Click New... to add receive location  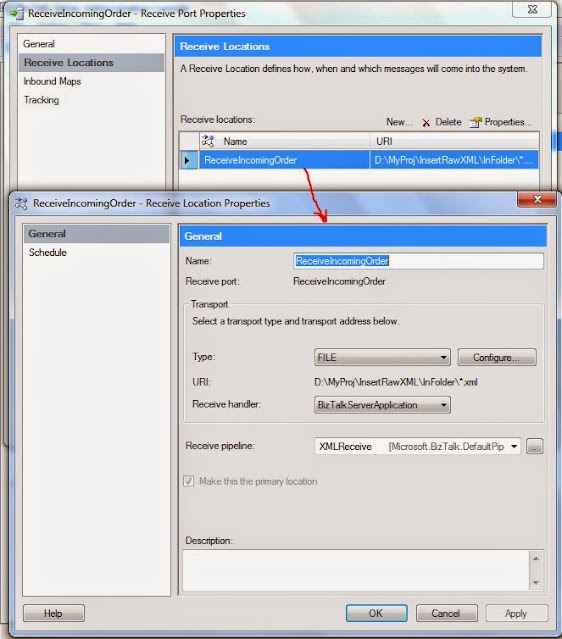tap(399, 122)
